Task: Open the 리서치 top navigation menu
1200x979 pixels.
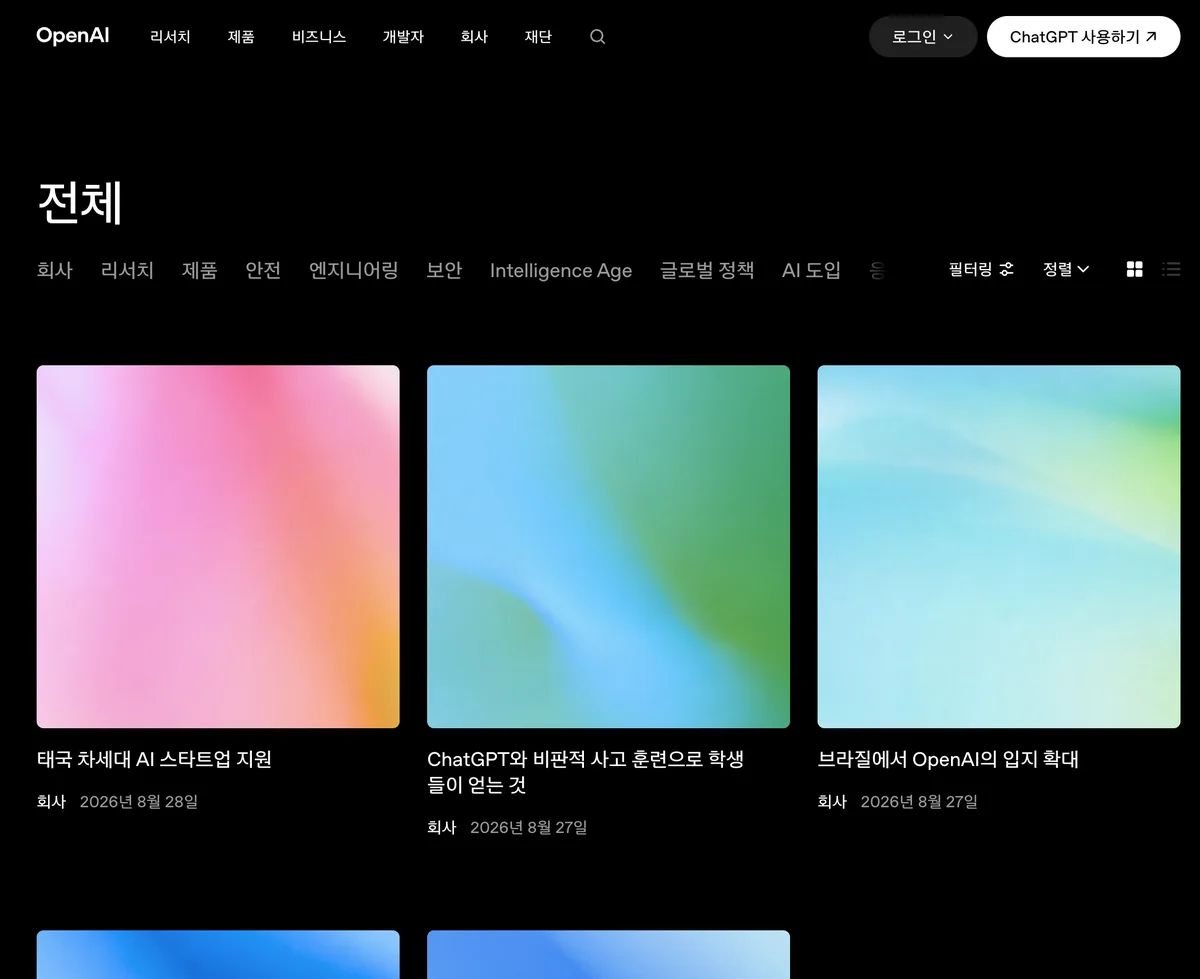Action: [x=170, y=37]
